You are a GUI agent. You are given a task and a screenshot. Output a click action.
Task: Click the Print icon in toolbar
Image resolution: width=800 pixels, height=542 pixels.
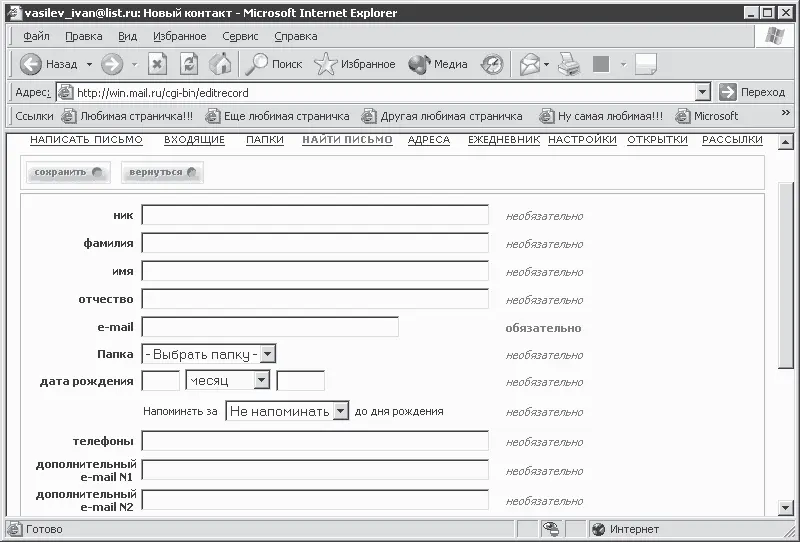[568, 65]
